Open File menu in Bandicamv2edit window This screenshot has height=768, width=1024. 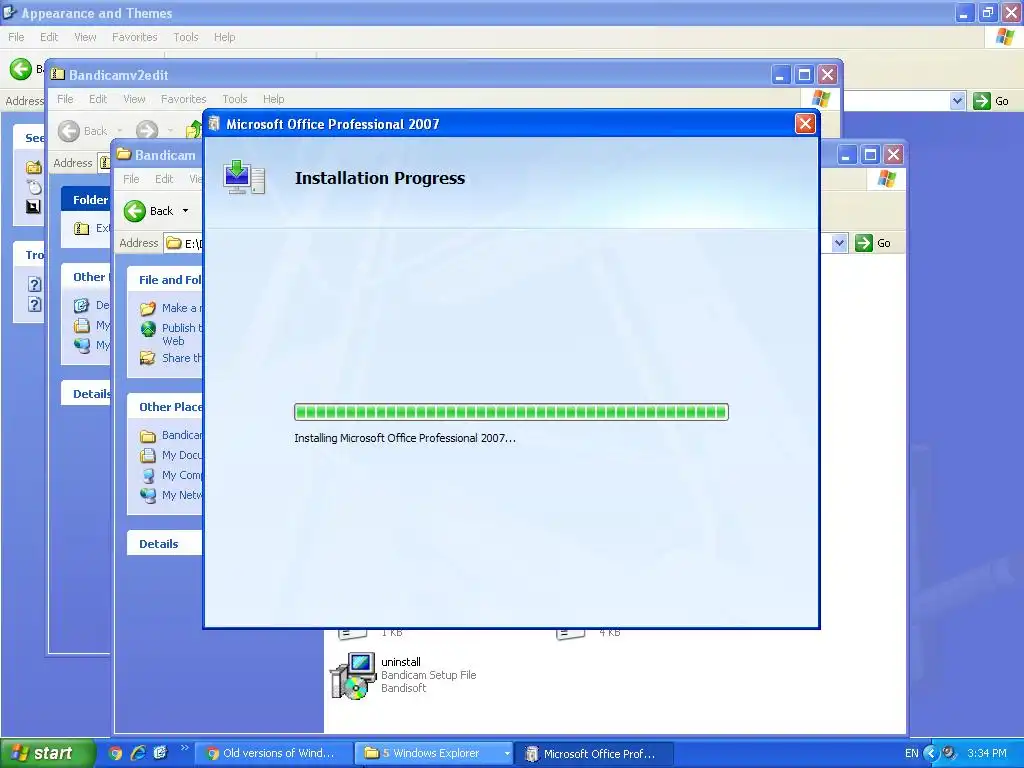coord(65,99)
